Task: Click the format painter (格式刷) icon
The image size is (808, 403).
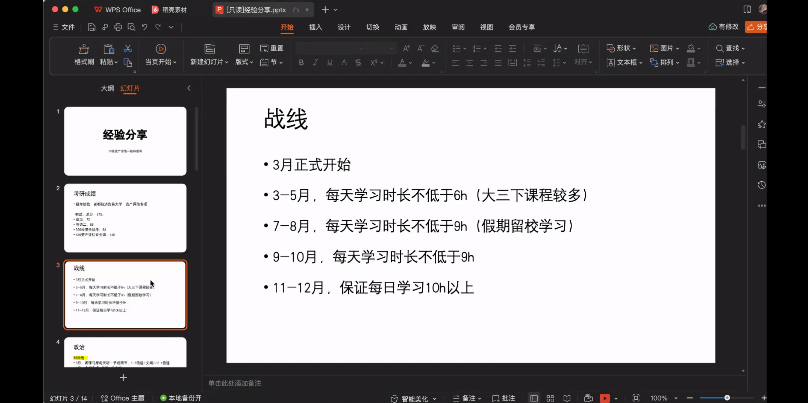Action: (83, 49)
